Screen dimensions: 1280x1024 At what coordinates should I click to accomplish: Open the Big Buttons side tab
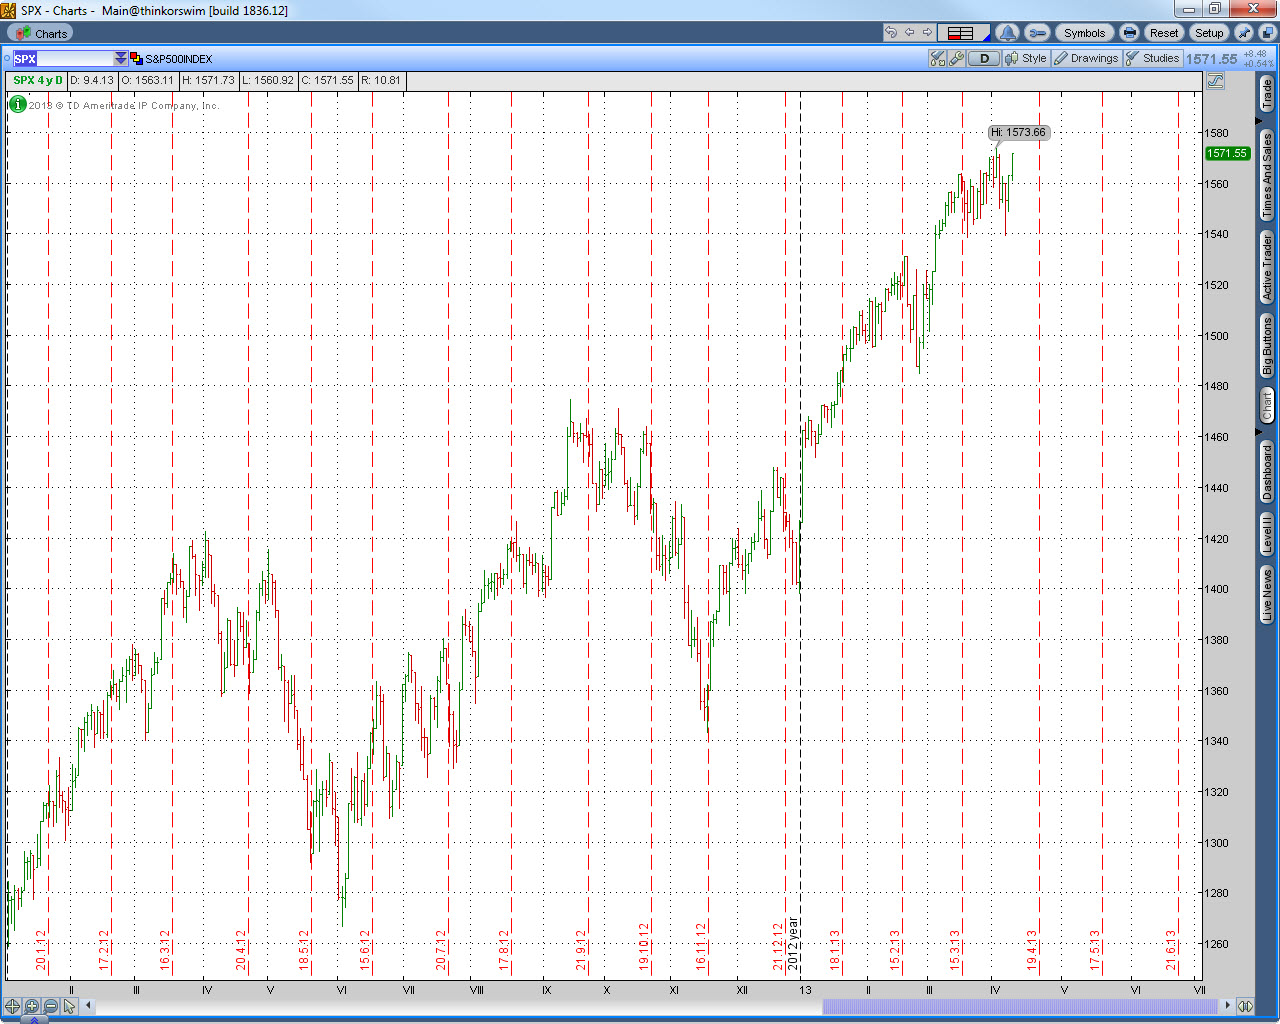1267,346
